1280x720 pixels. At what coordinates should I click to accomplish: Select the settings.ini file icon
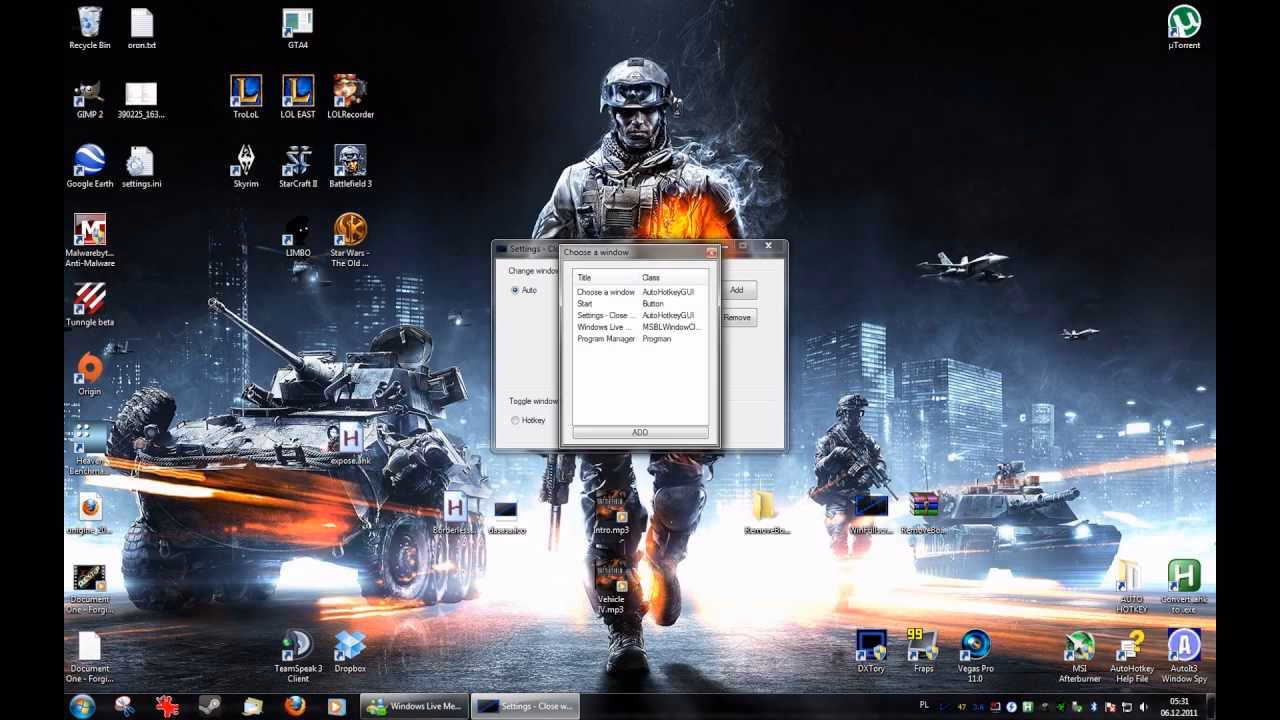pyautogui.click(x=142, y=166)
